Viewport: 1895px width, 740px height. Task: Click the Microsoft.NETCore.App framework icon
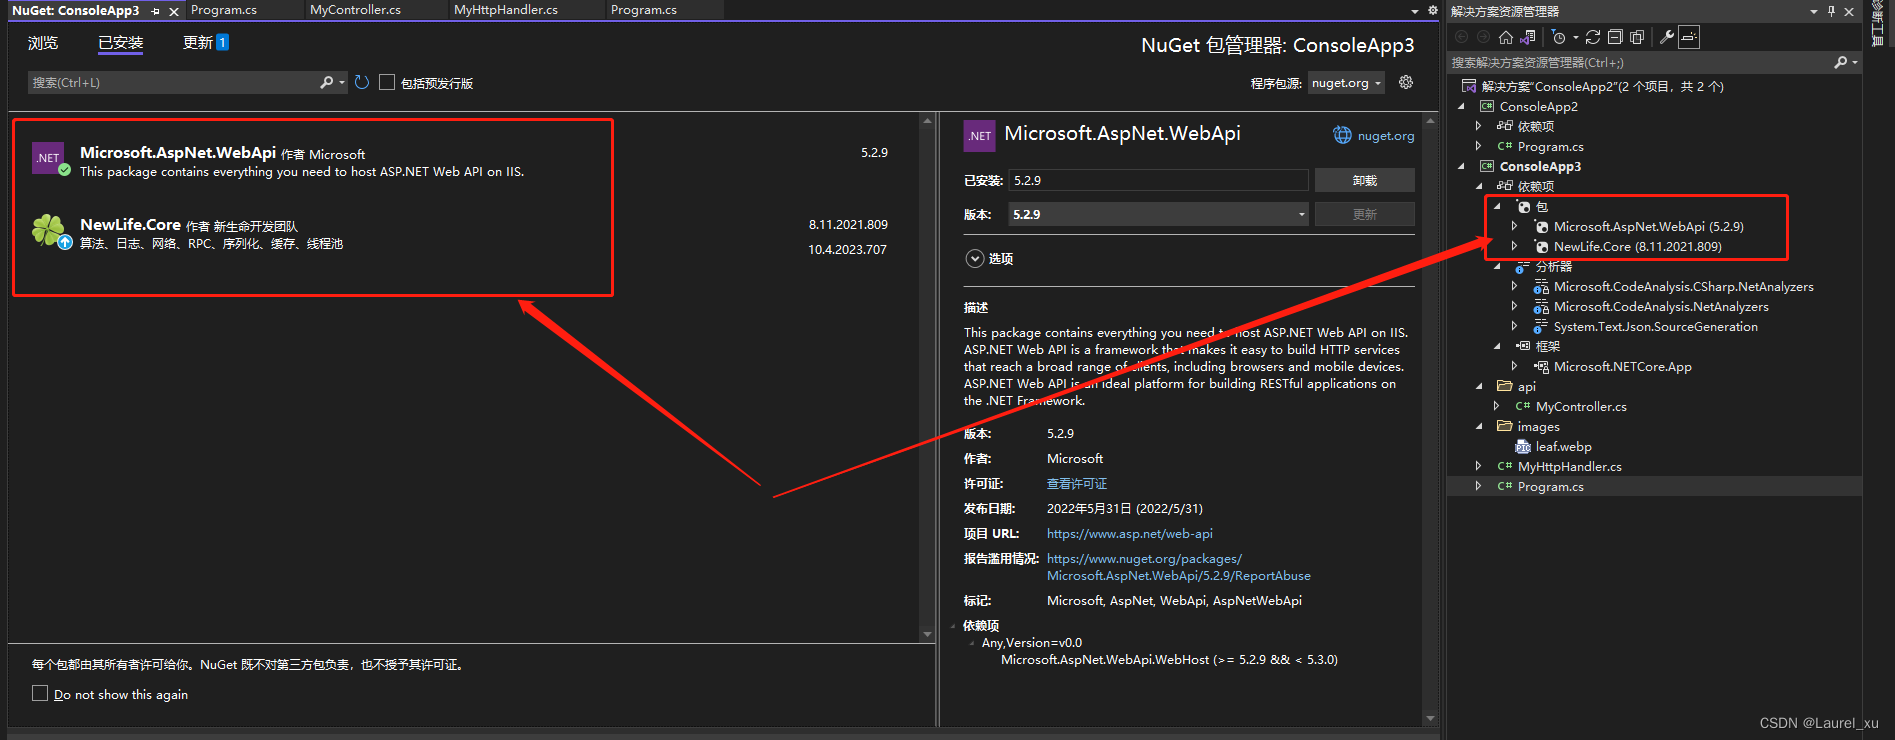pyautogui.click(x=1541, y=367)
